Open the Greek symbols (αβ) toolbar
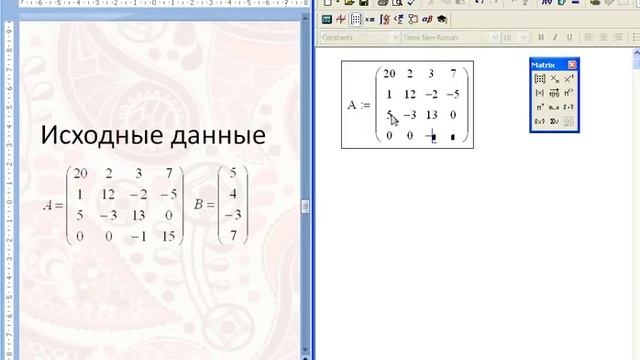This screenshot has height=360, width=640. pyautogui.click(x=427, y=19)
